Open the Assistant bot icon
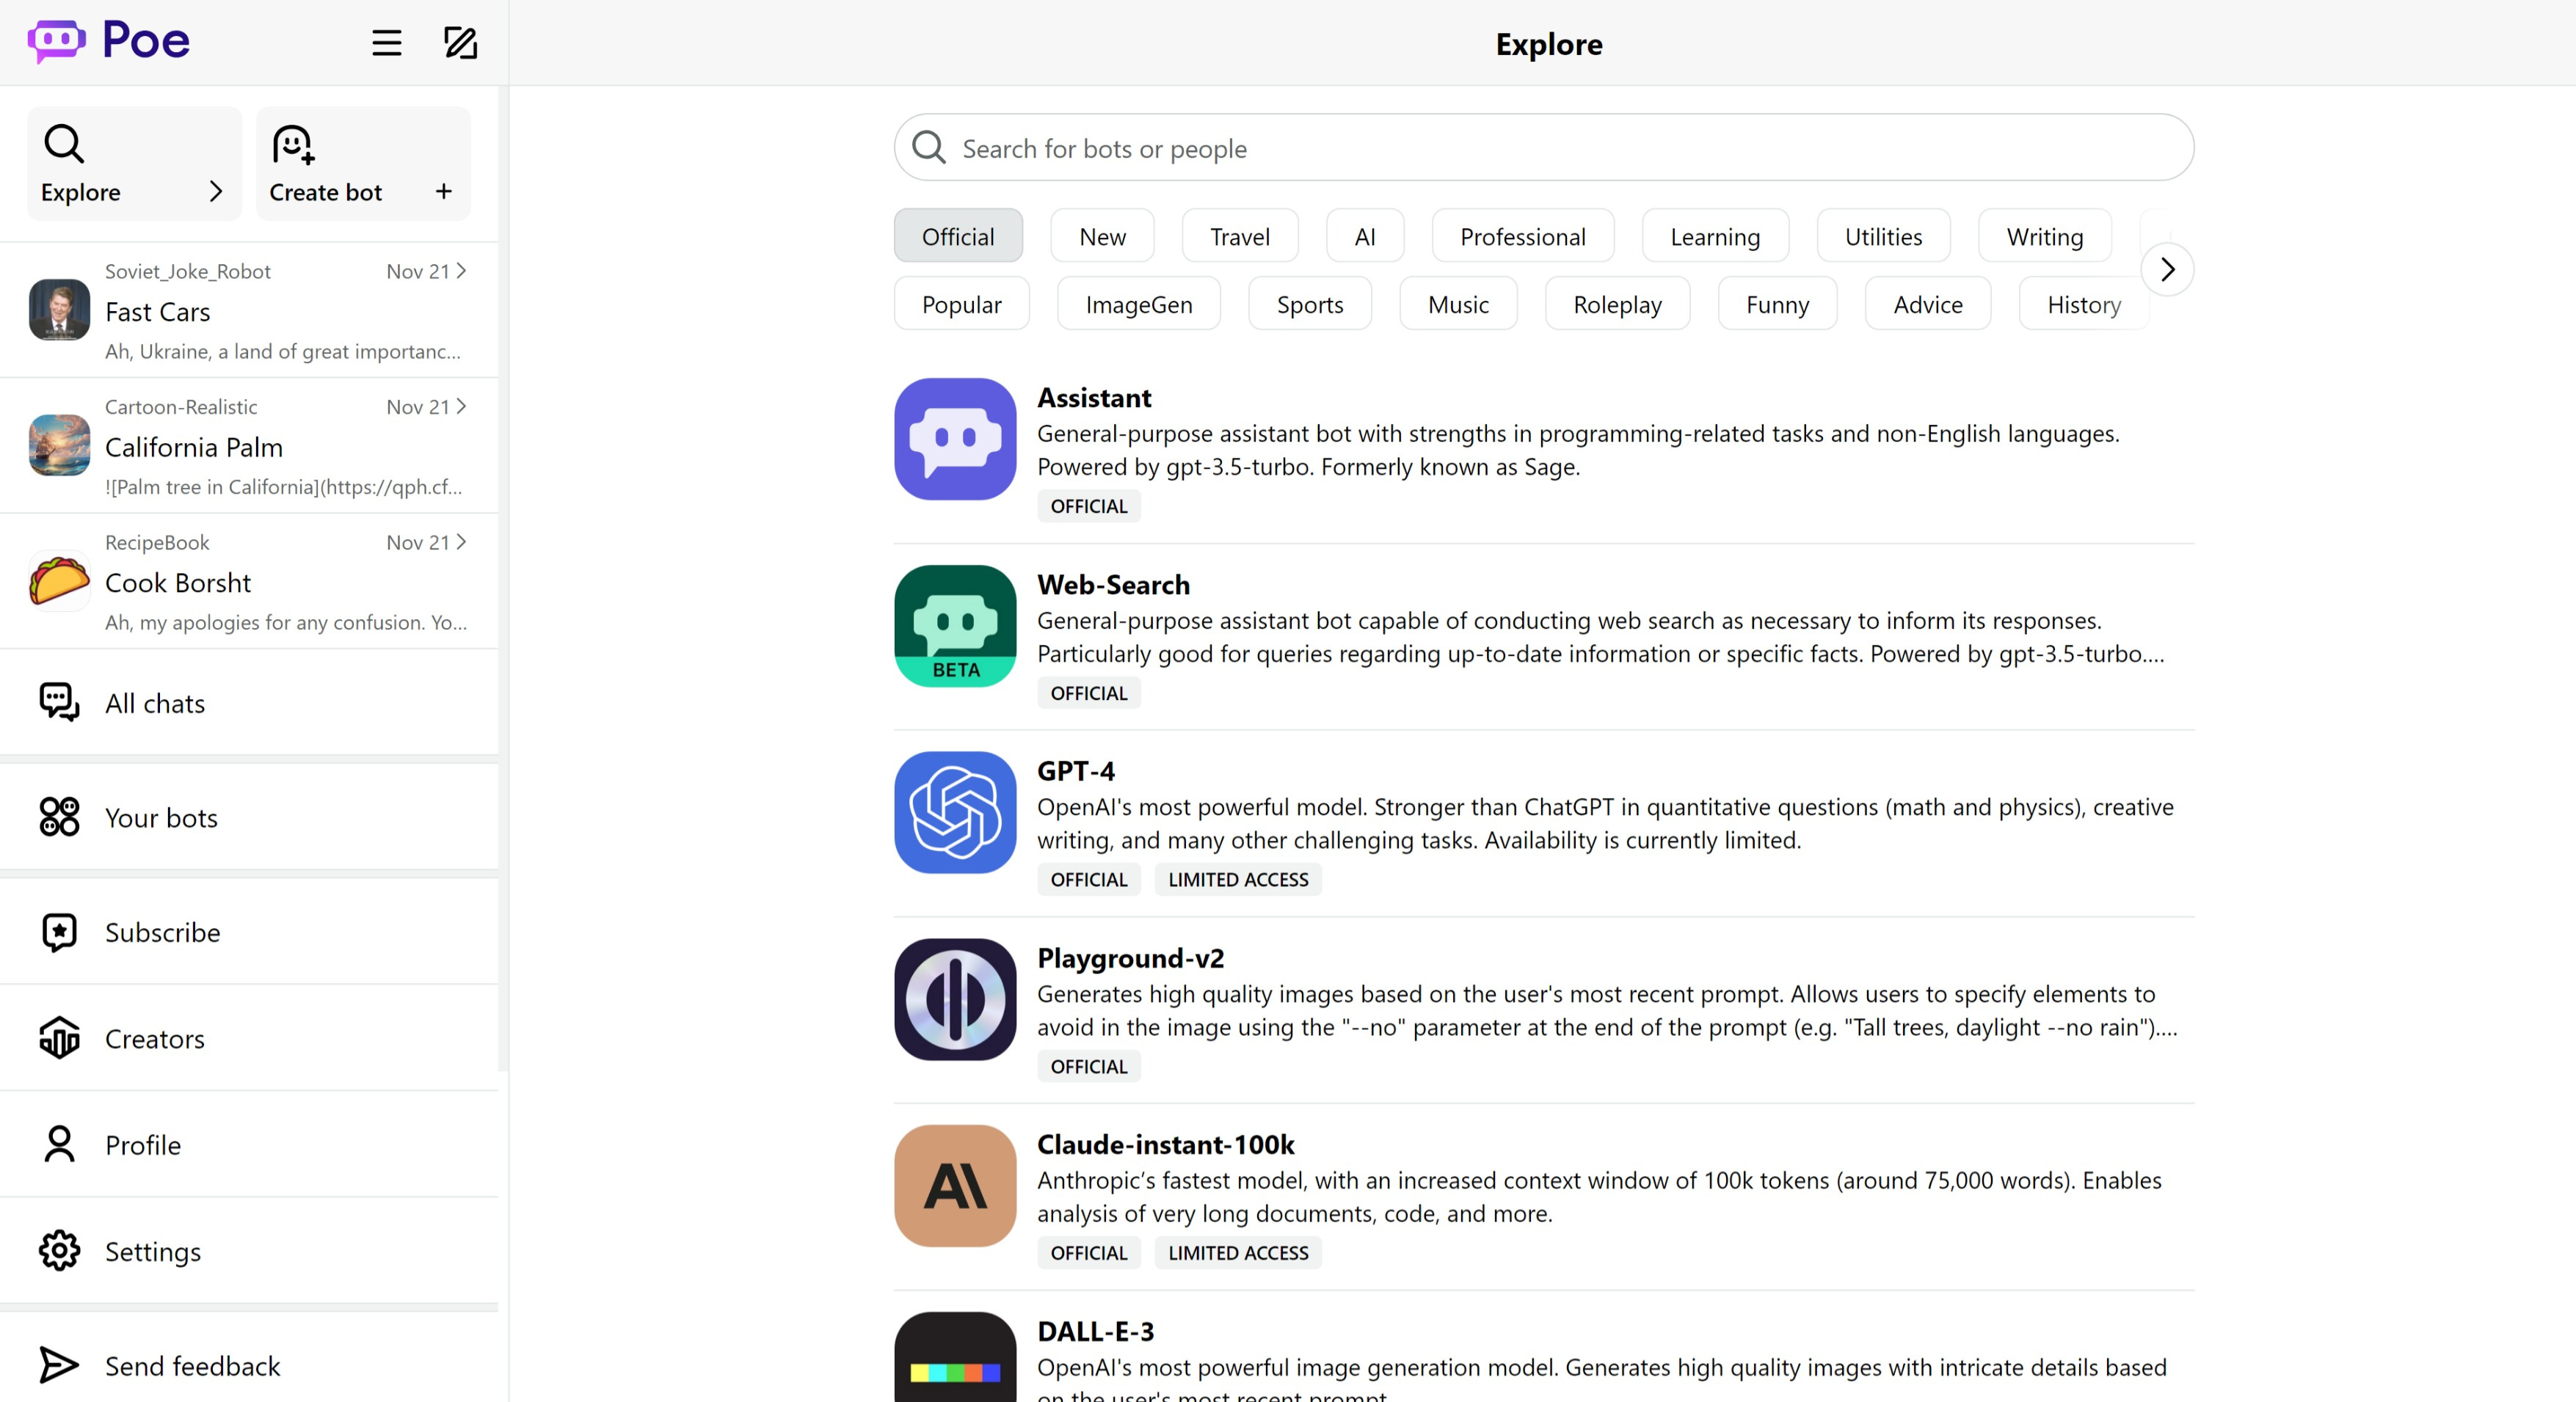This screenshot has width=2576, height=1402. point(955,439)
